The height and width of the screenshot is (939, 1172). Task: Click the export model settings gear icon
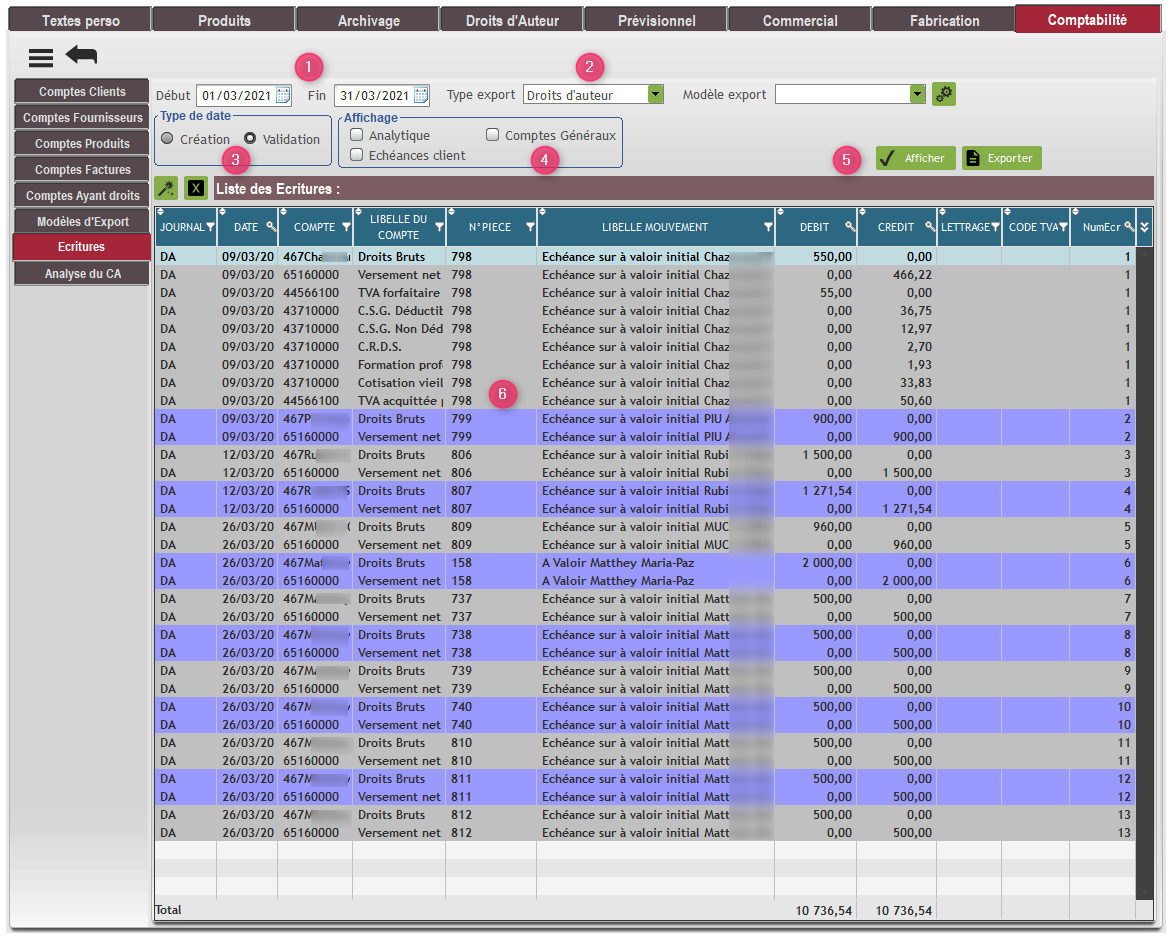tap(944, 94)
